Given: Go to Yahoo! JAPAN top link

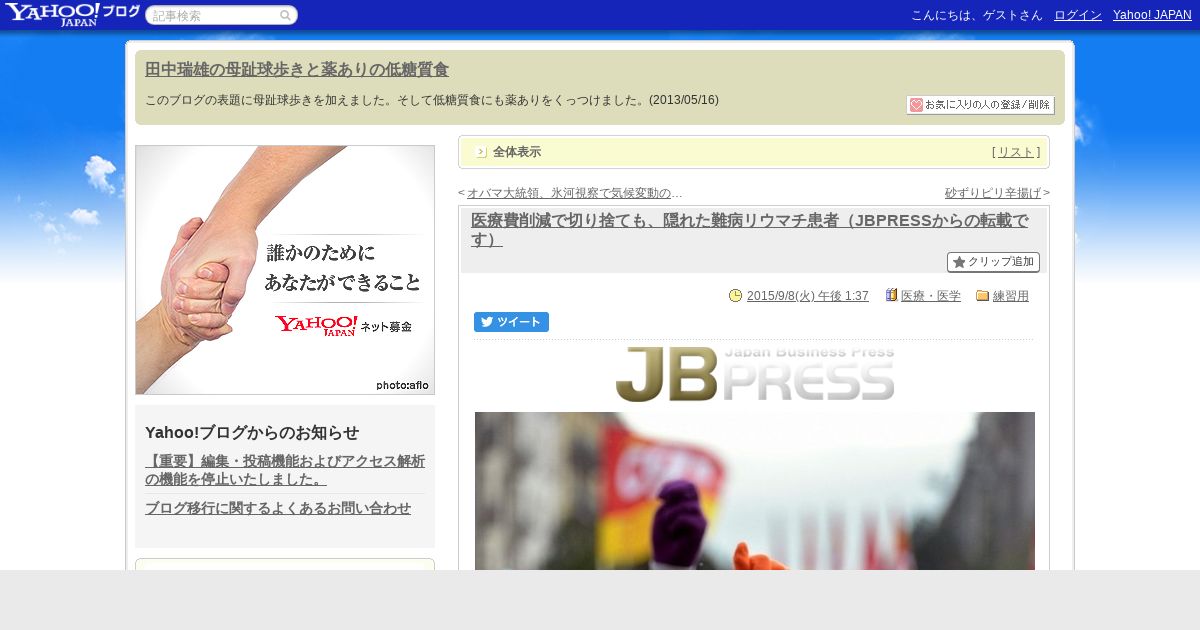Looking at the screenshot, I should tap(1152, 15).
